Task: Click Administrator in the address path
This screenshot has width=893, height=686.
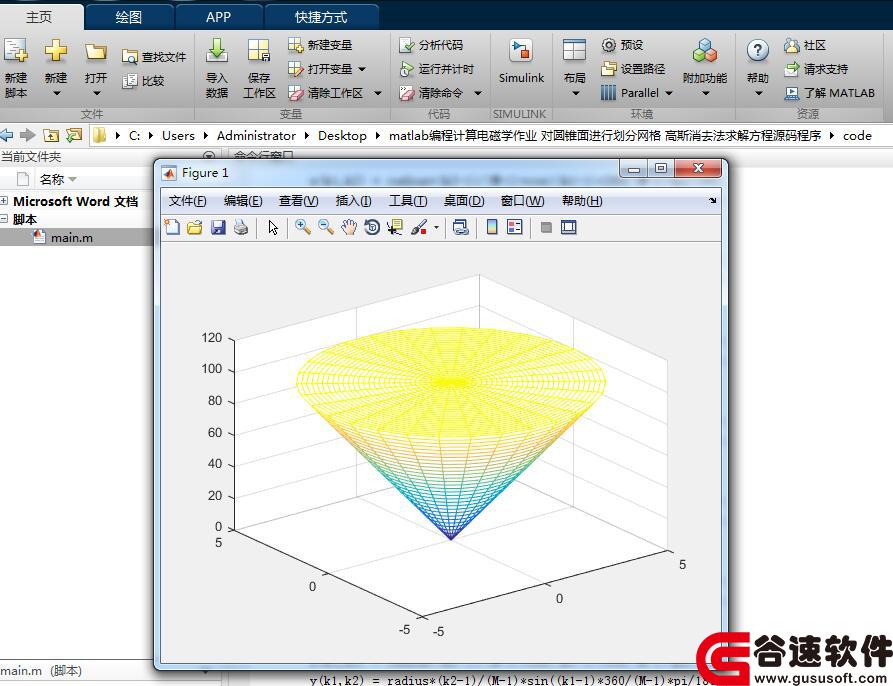Action: 256,135
